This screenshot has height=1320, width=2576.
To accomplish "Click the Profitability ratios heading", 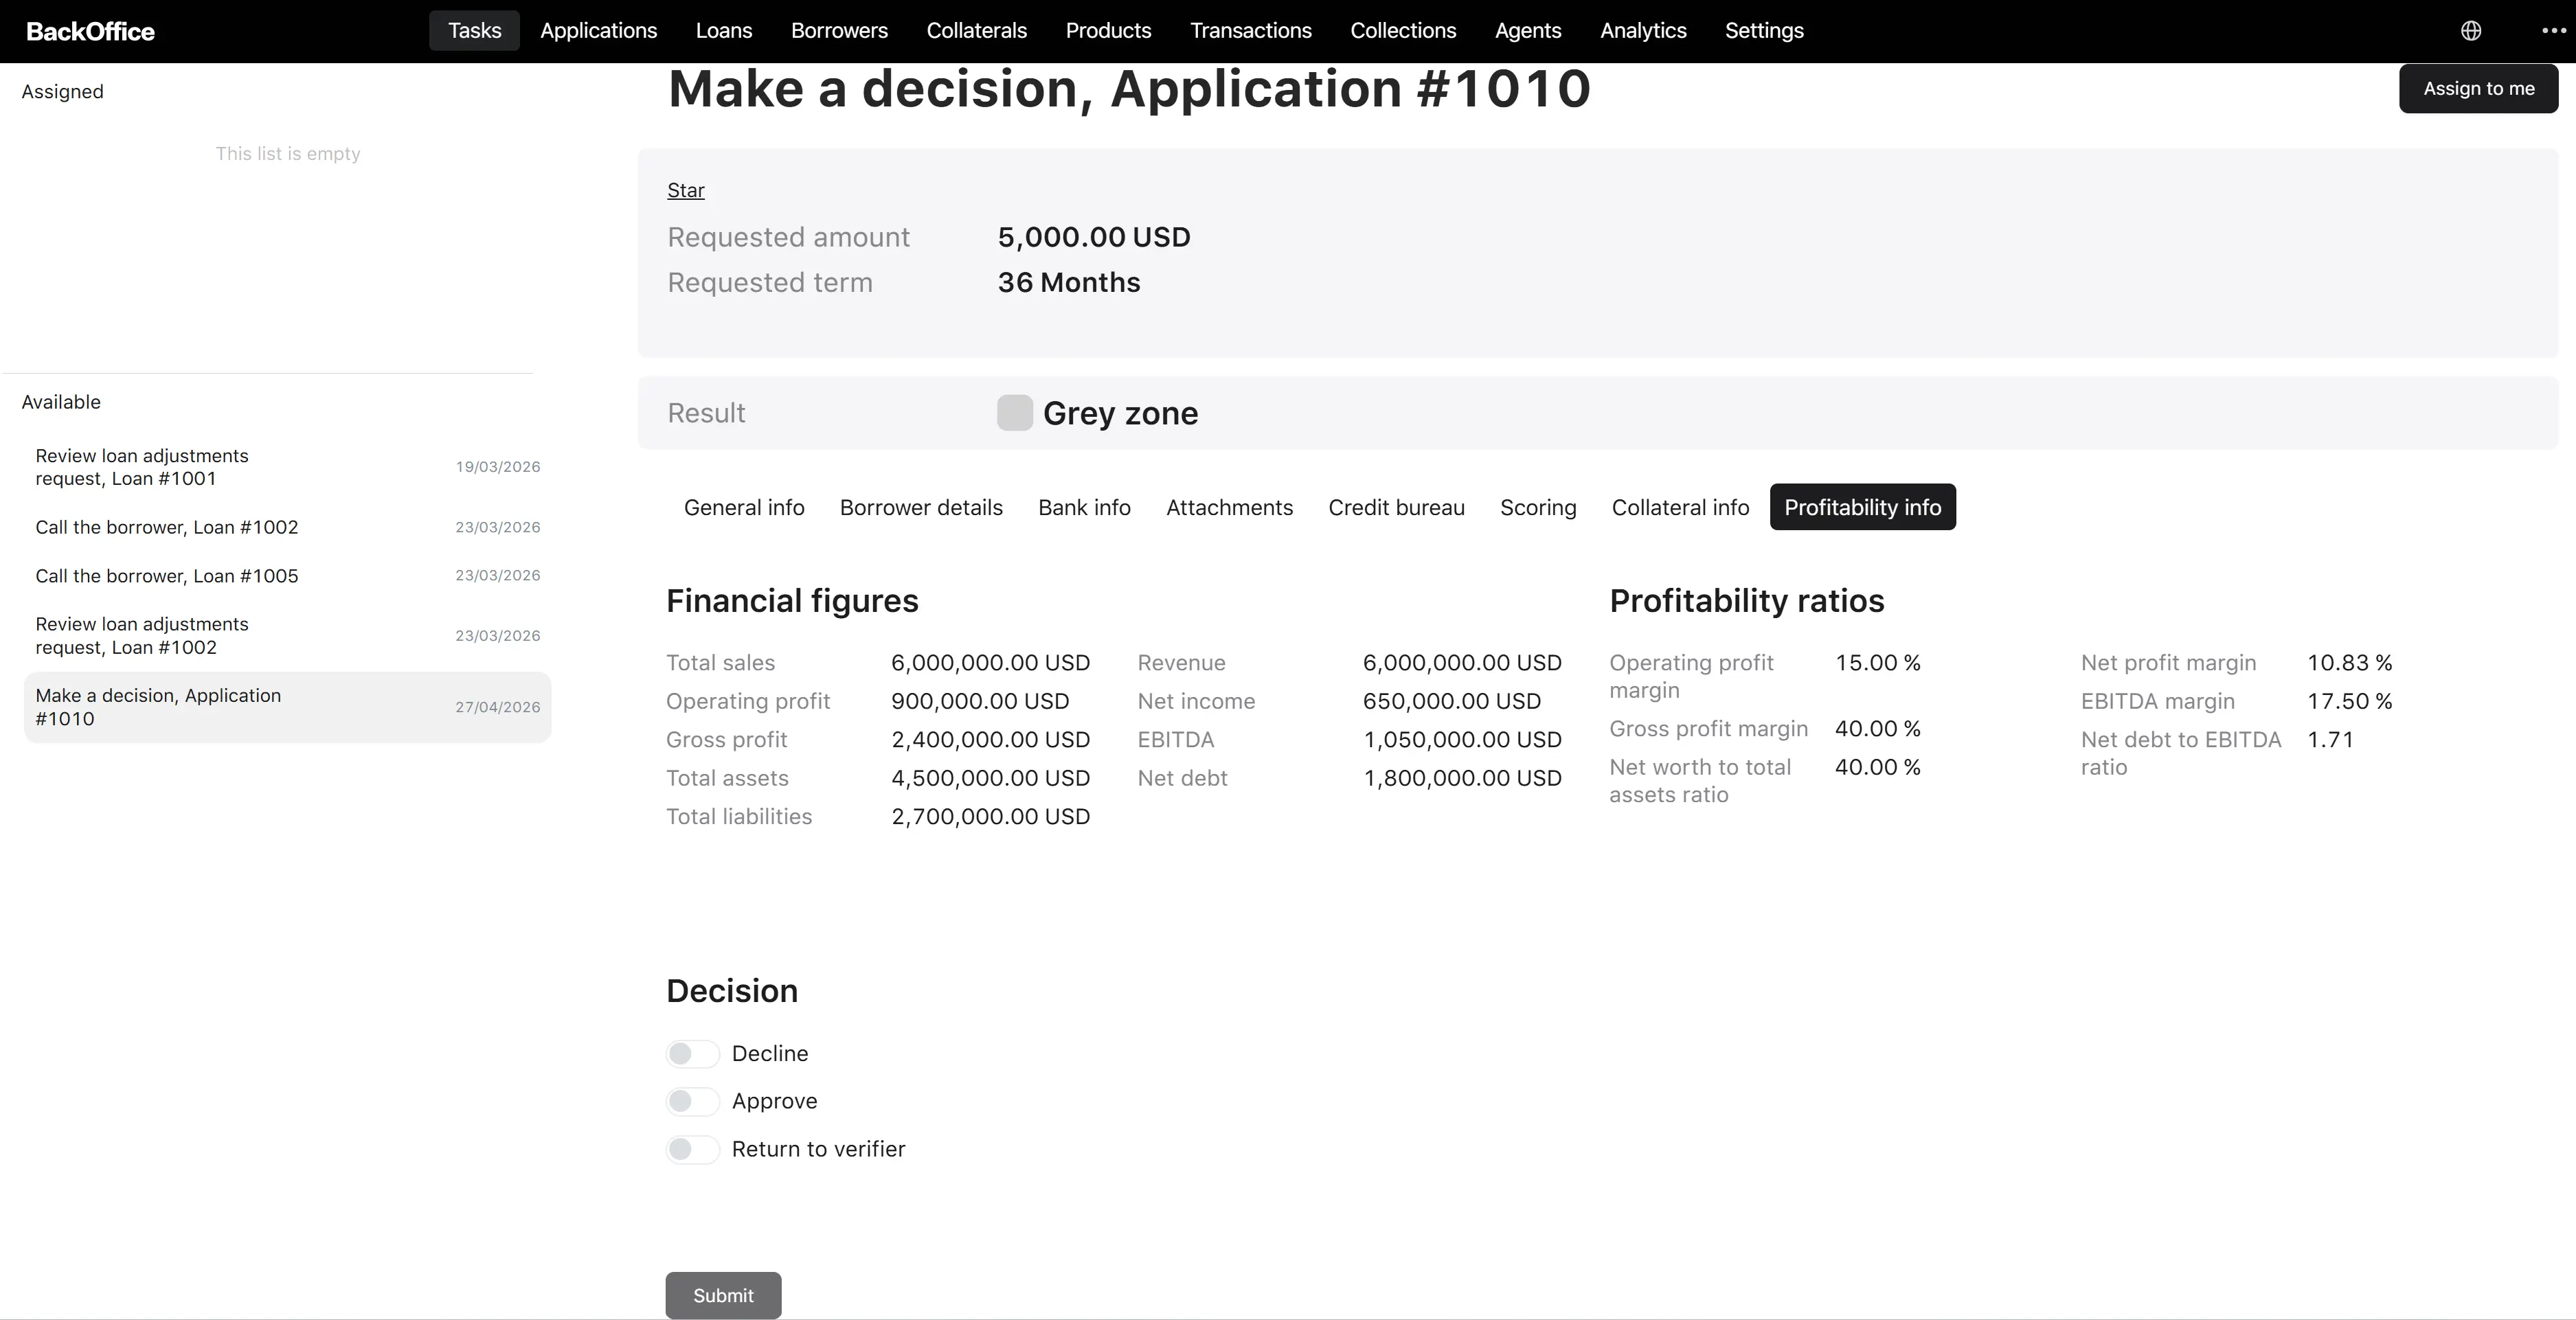I will tap(1746, 601).
